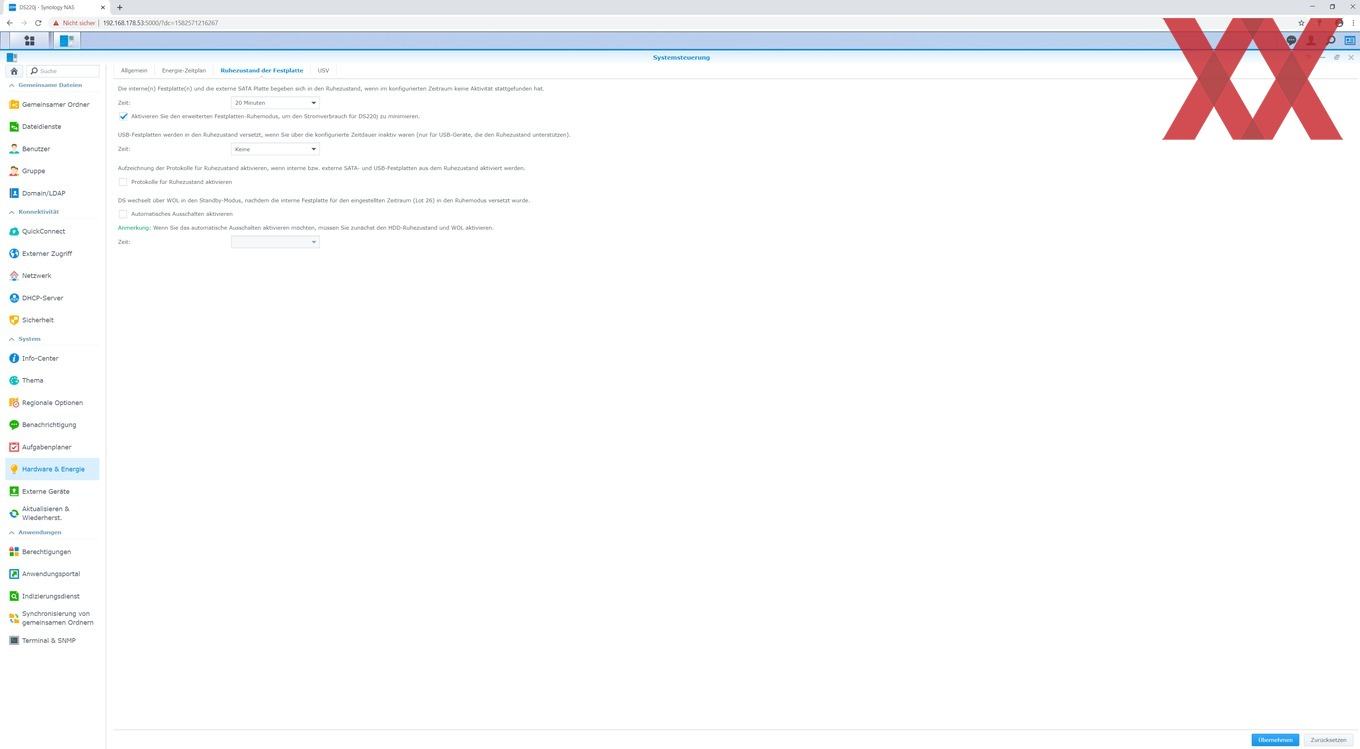
Task: Select Ruhezustand der Festplatte tab
Action: point(262,71)
